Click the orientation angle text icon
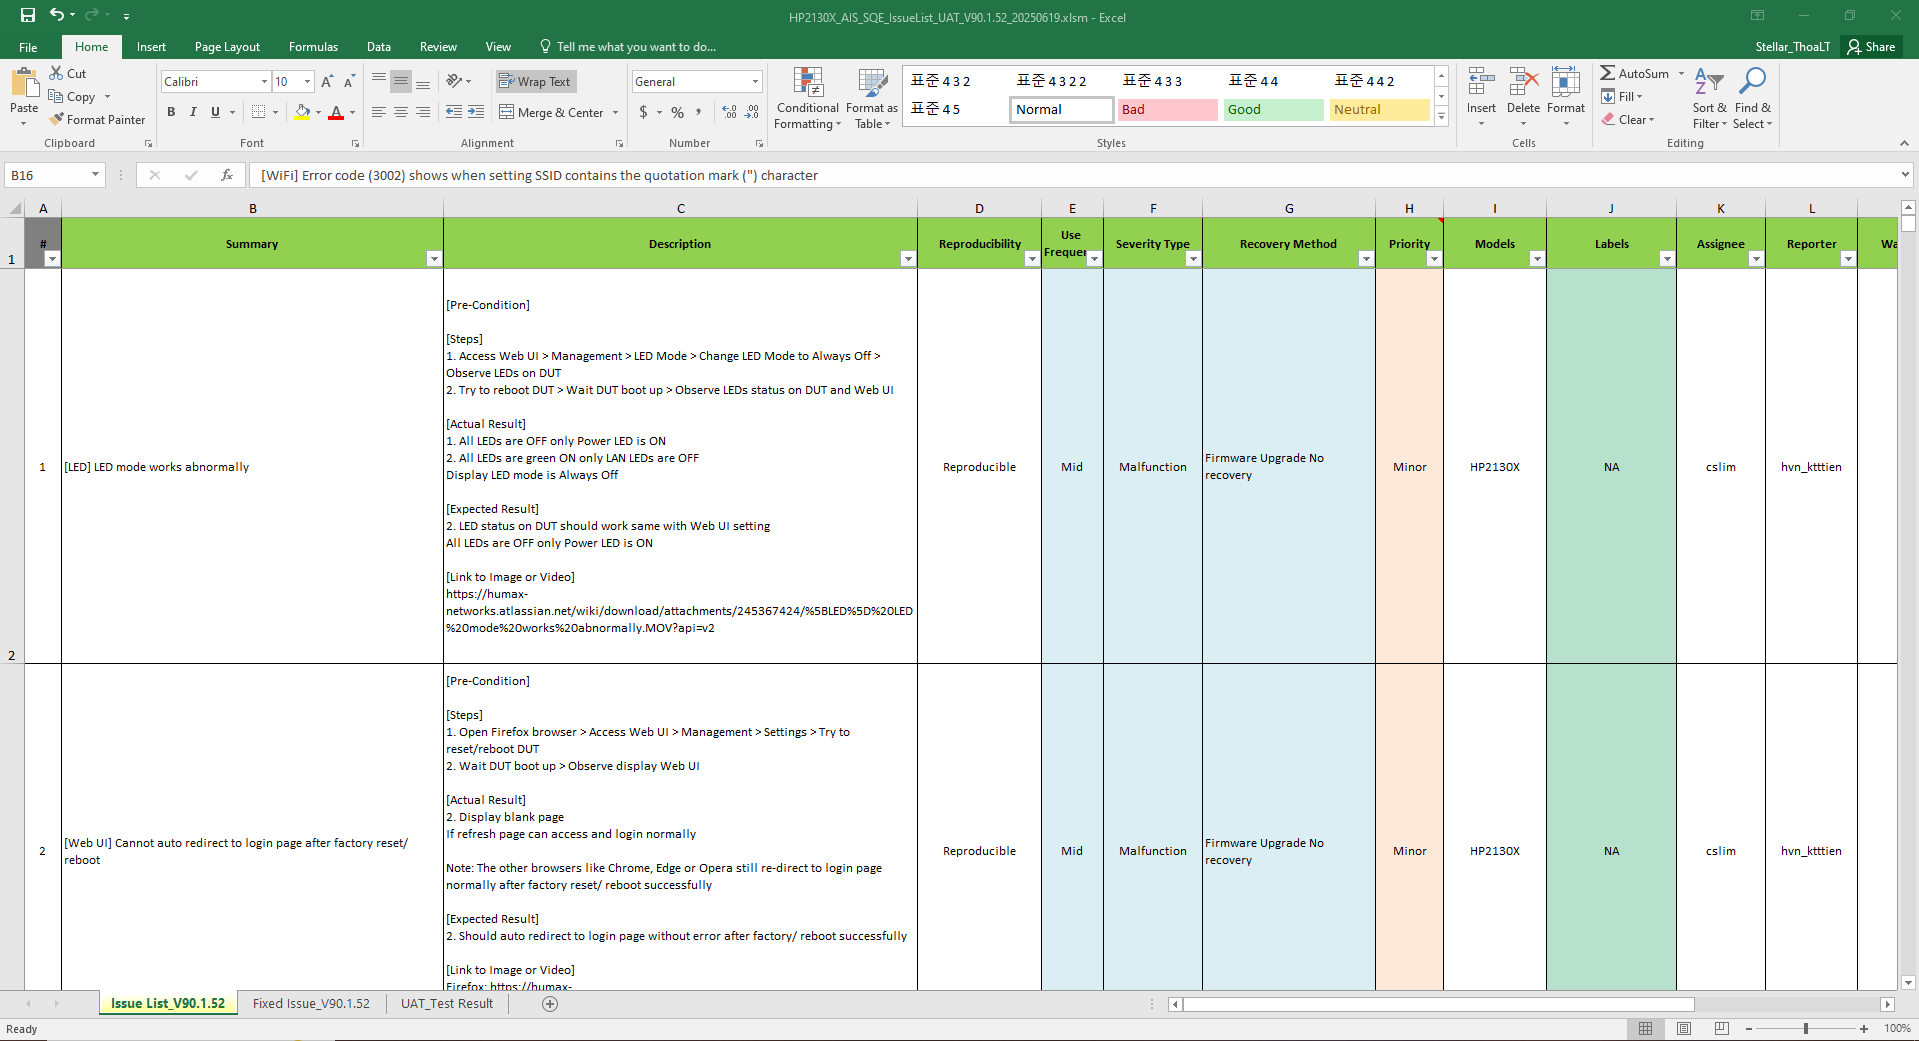This screenshot has height=1041, width=1919. pos(455,81)
